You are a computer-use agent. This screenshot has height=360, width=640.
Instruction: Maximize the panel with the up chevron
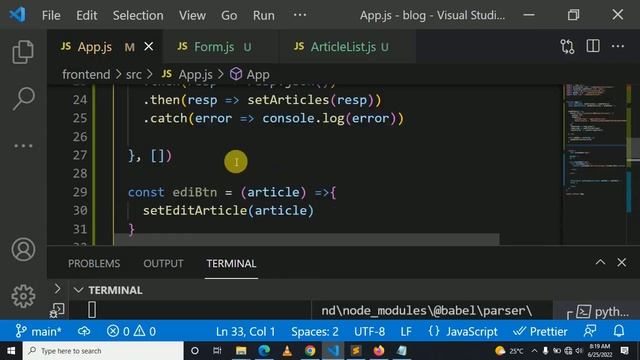[x=600, y=262]
